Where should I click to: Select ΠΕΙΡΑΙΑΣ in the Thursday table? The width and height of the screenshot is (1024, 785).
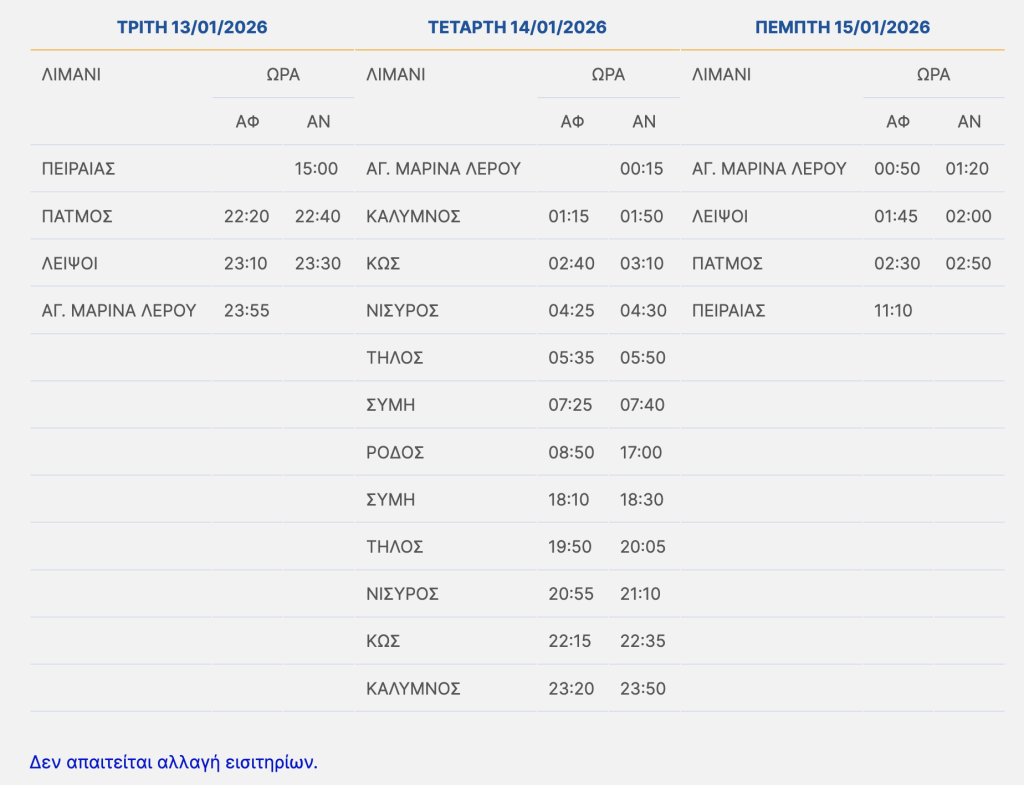click(x=729, y=311)
